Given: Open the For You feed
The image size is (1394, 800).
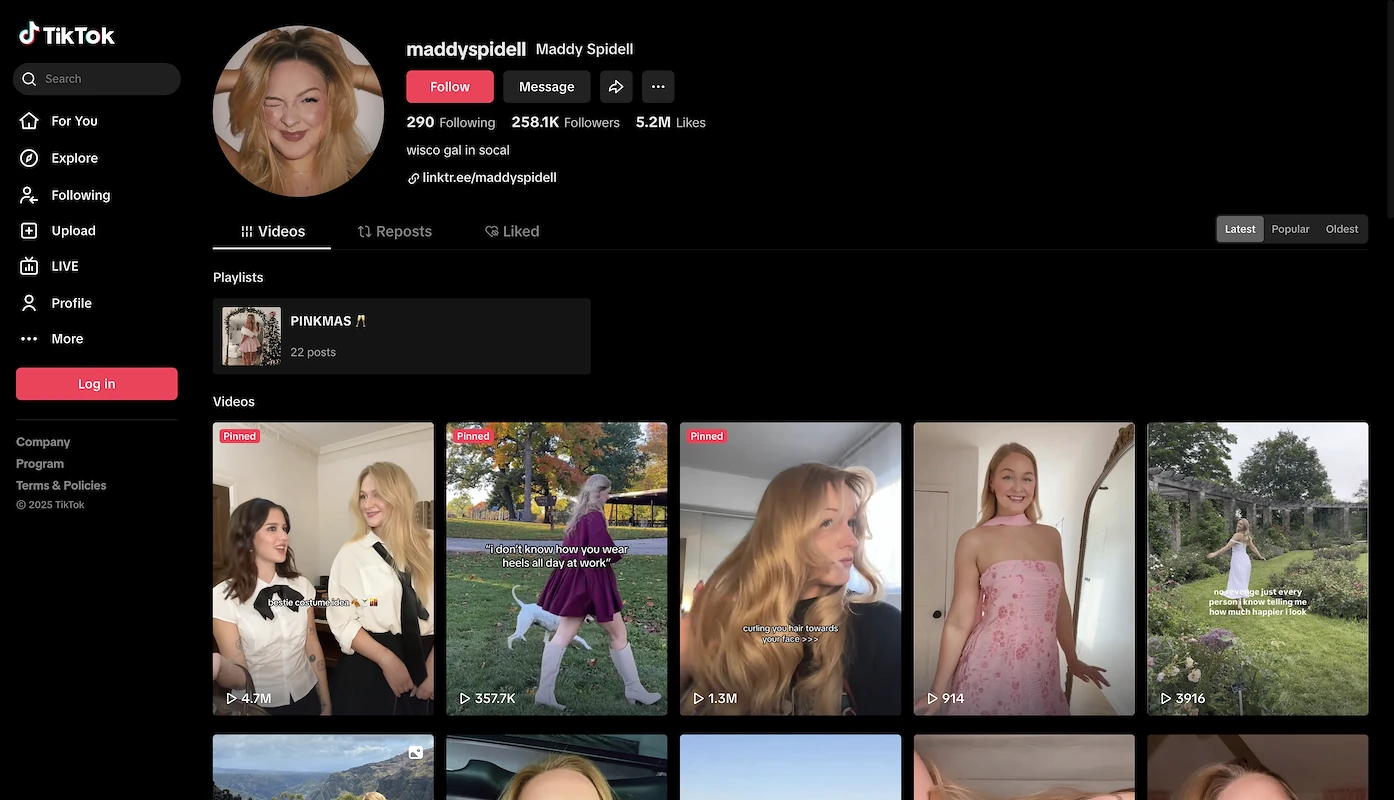Looking at the screenshot, I should (74, 121).
